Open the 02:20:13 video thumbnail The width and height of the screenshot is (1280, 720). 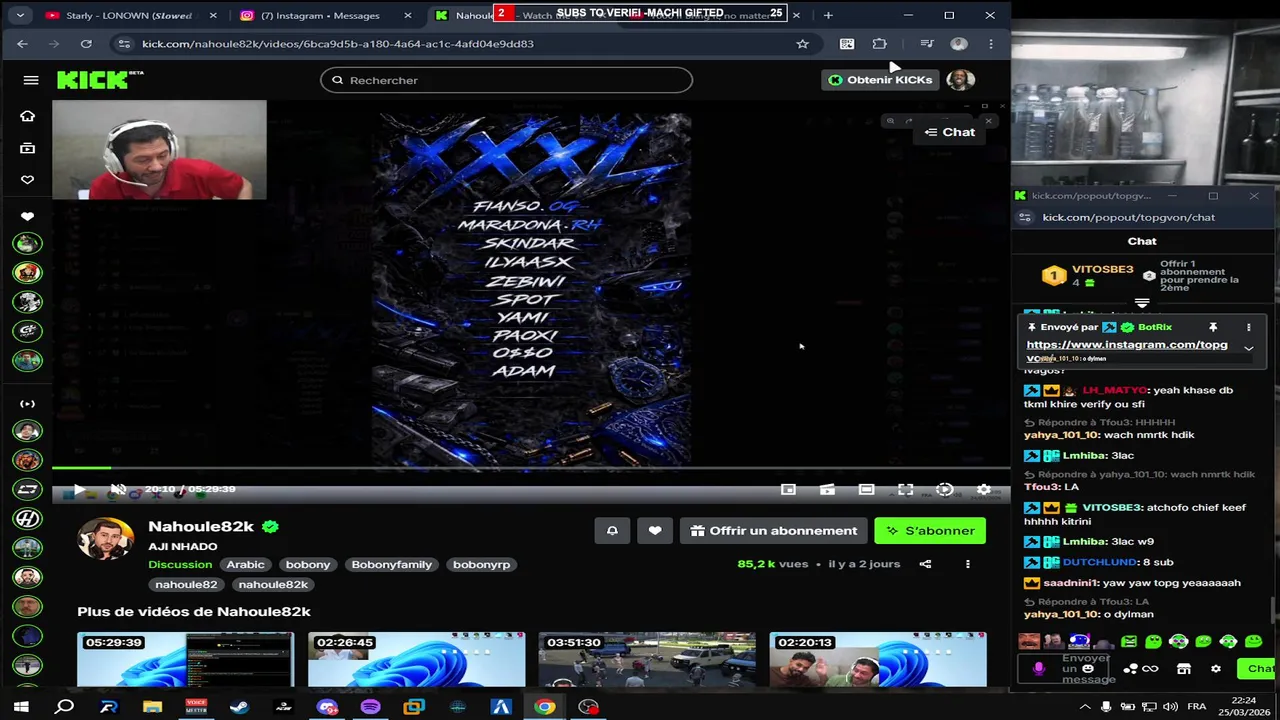pos(878,659)
